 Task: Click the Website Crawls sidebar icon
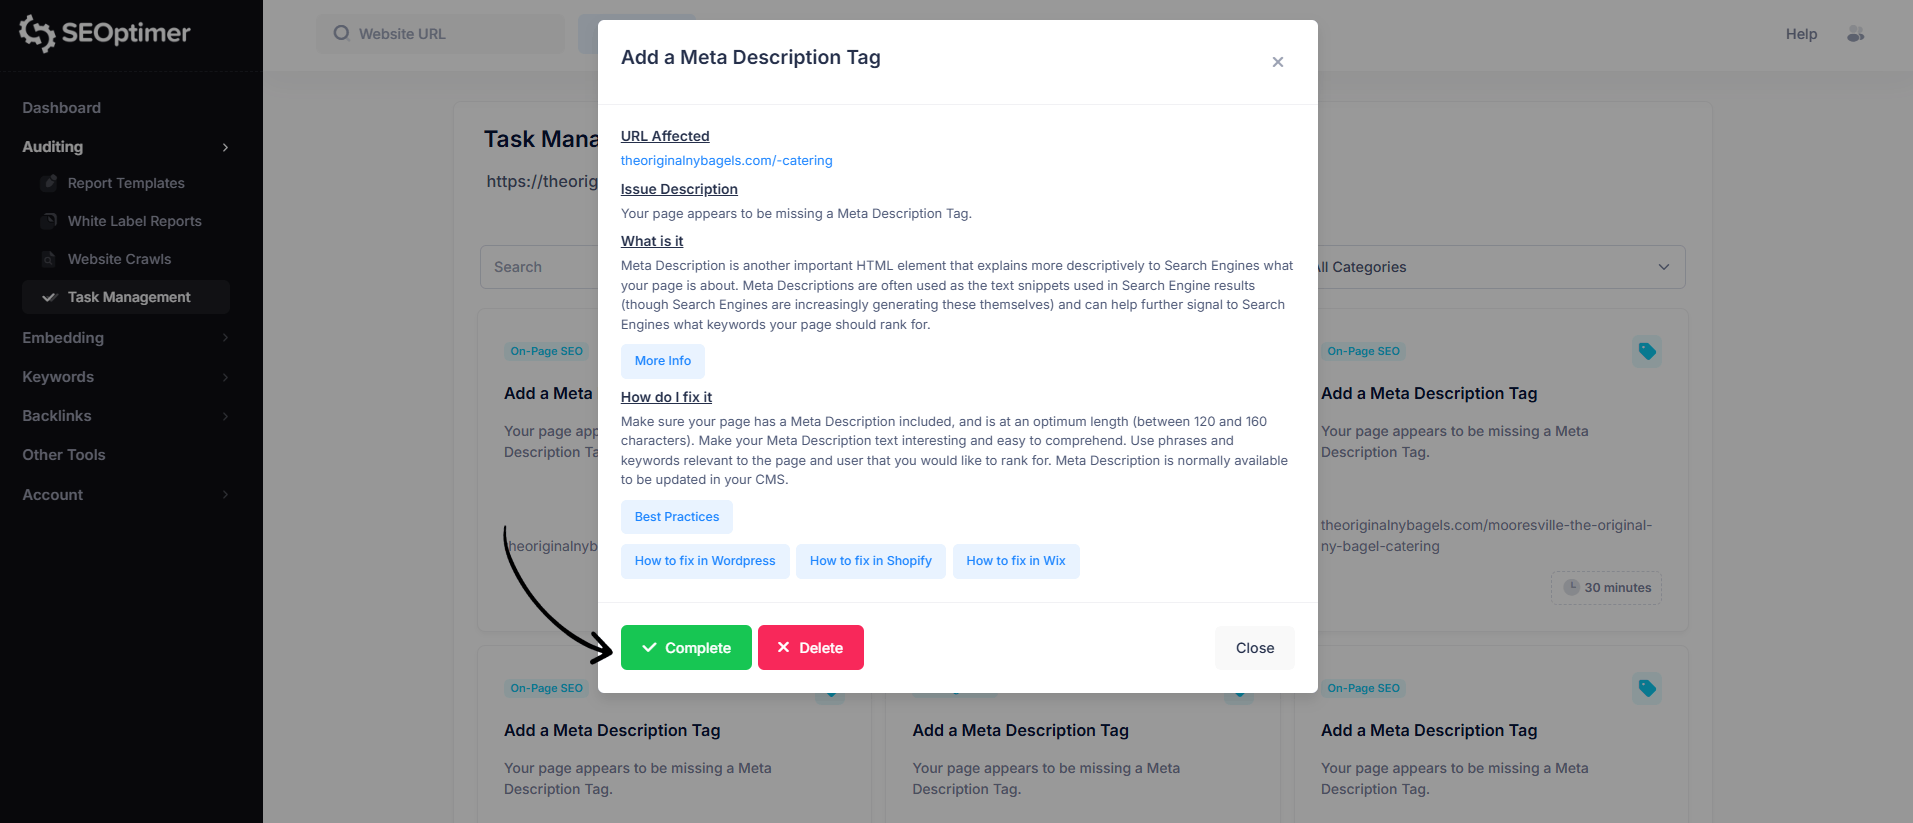click(49, 259)
